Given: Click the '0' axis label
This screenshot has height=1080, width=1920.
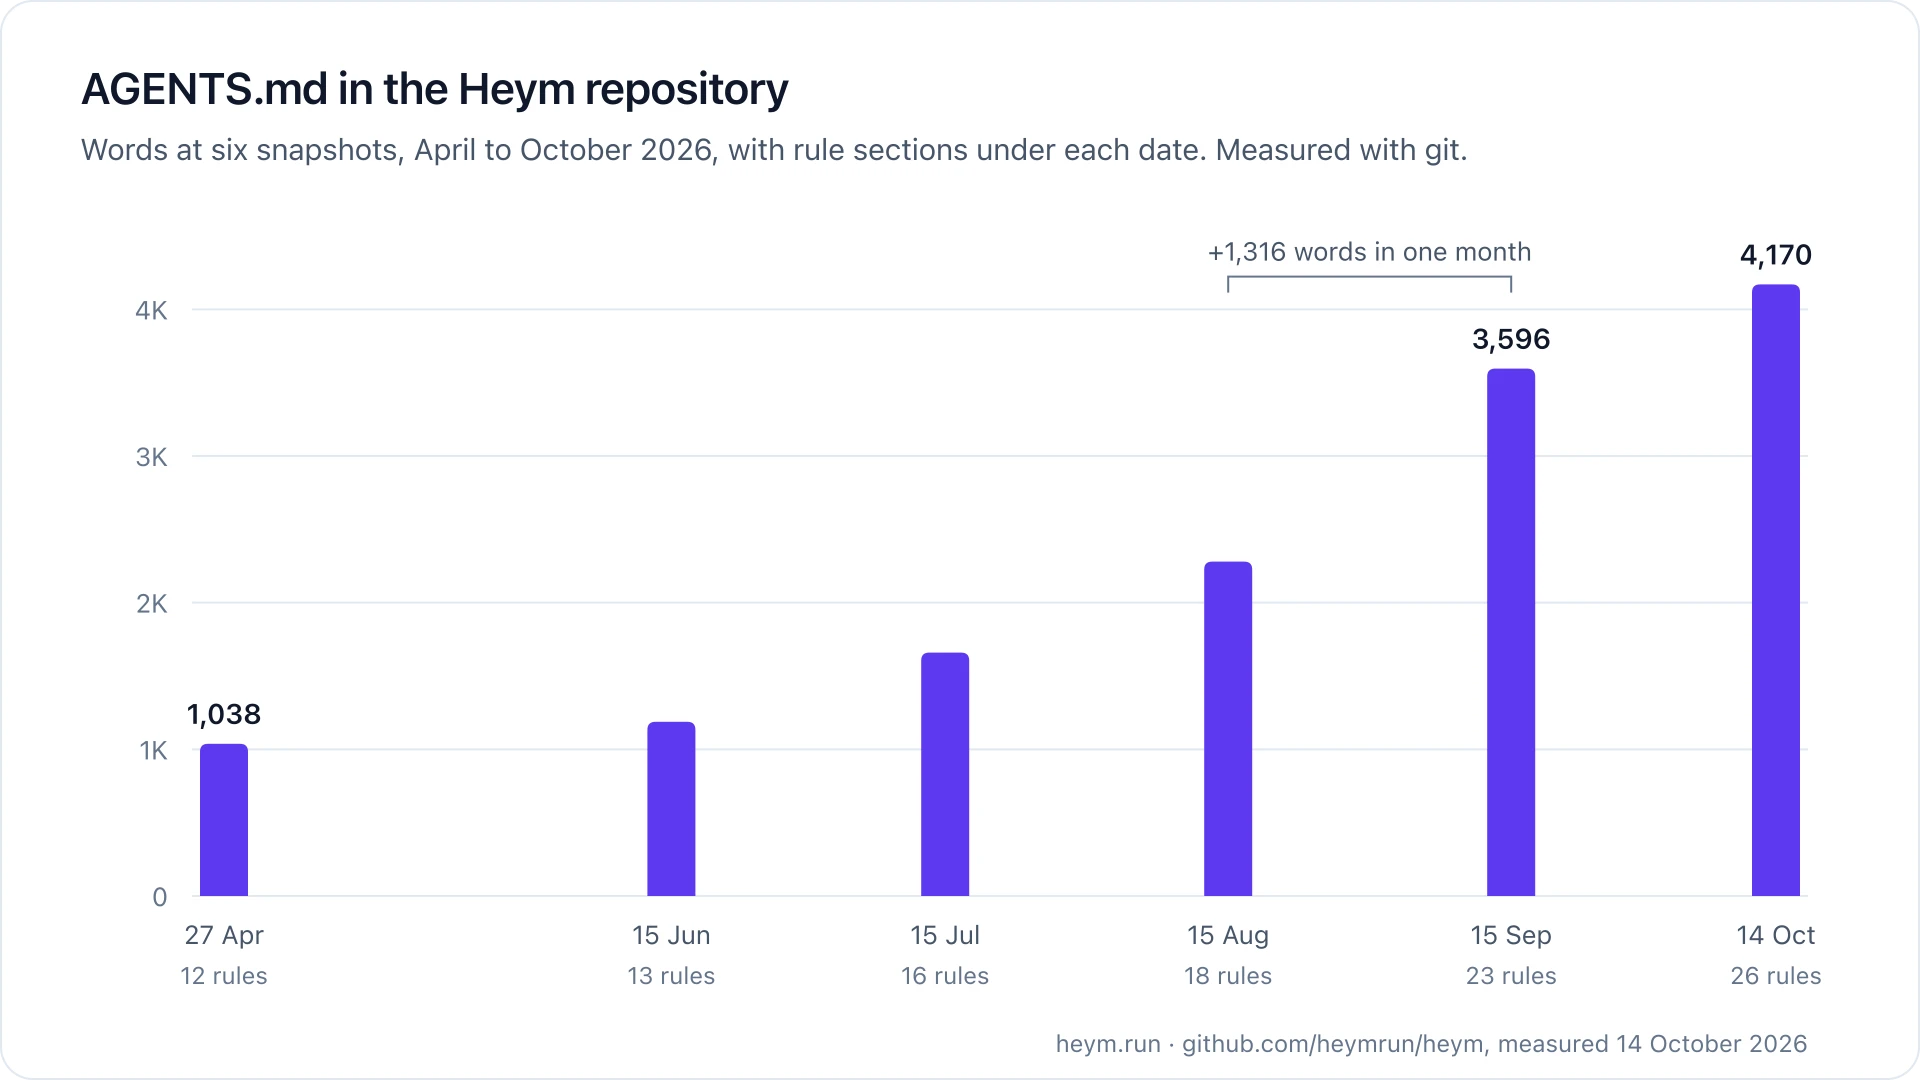Looking at the screenshot, I should click(160, 897).
